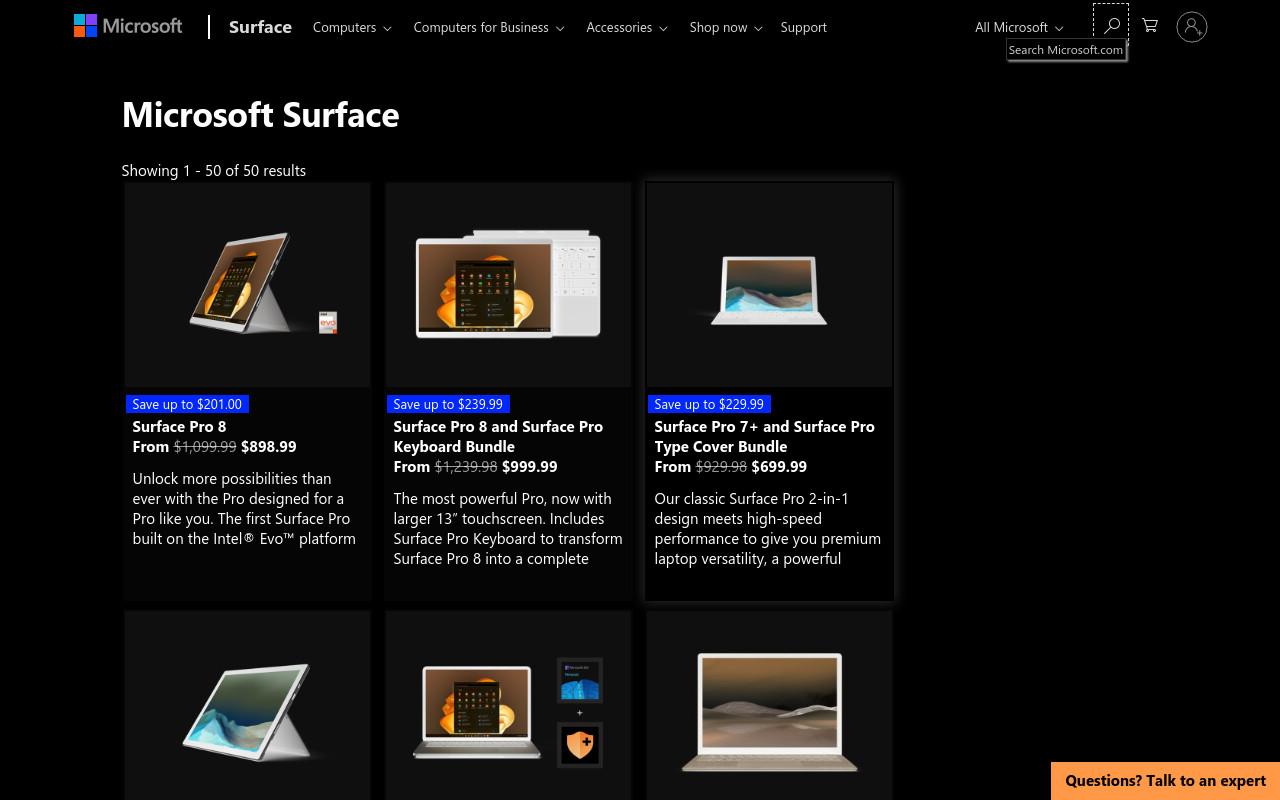Click the Save up to $201.00 badge

coord(187,404)
